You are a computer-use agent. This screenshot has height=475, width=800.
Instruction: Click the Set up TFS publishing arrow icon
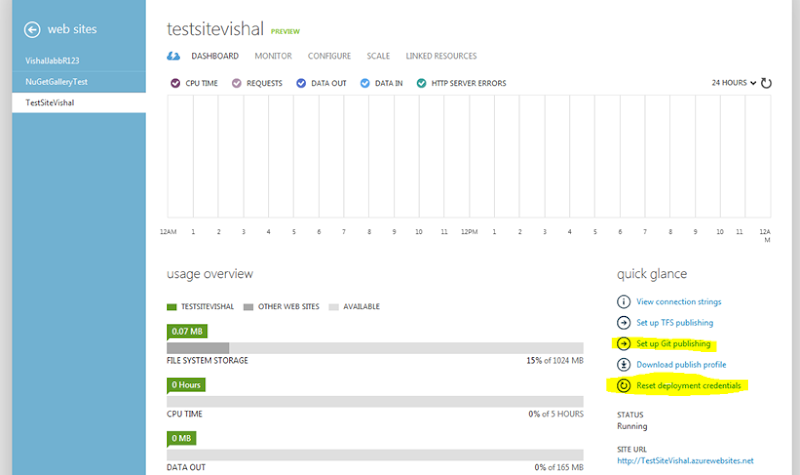coord(624,322)
